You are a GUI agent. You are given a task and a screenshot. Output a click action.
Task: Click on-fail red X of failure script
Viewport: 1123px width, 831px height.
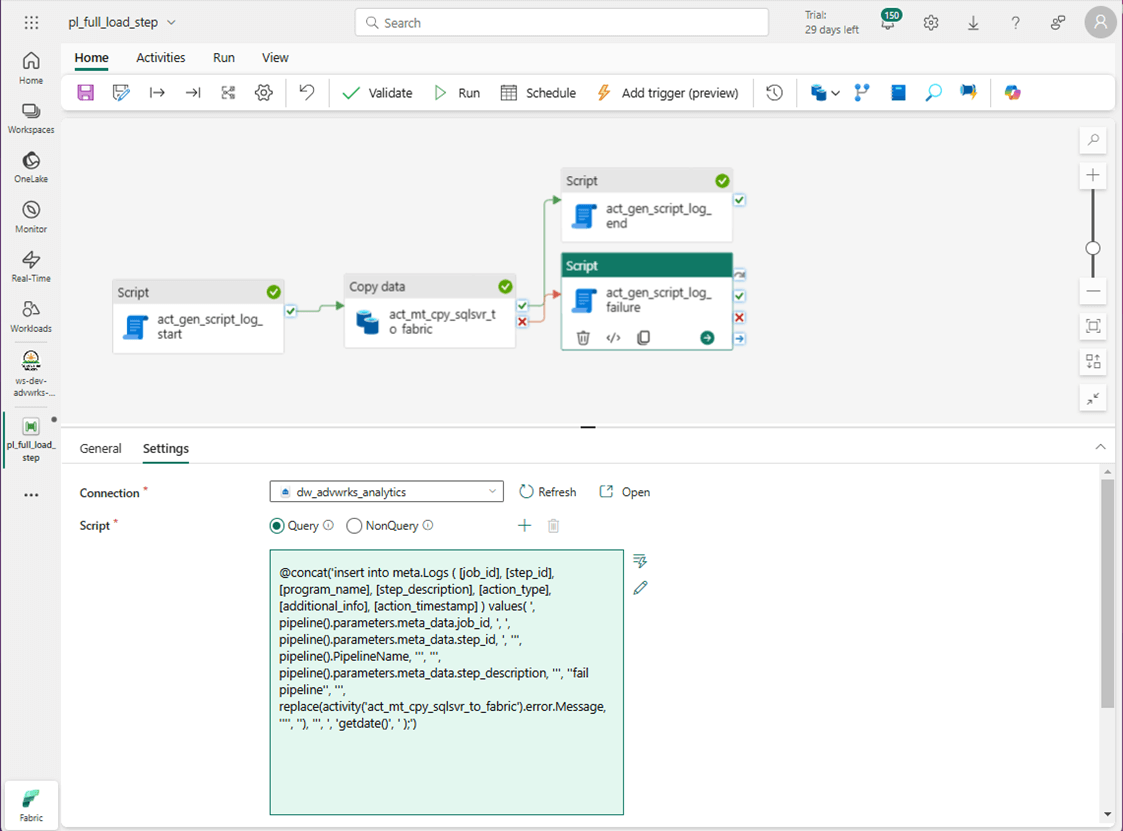739,317
